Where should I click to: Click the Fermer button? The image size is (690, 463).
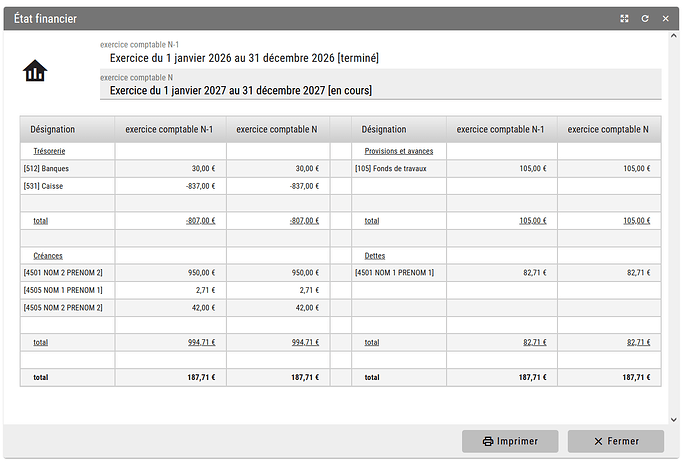[616, 441]
